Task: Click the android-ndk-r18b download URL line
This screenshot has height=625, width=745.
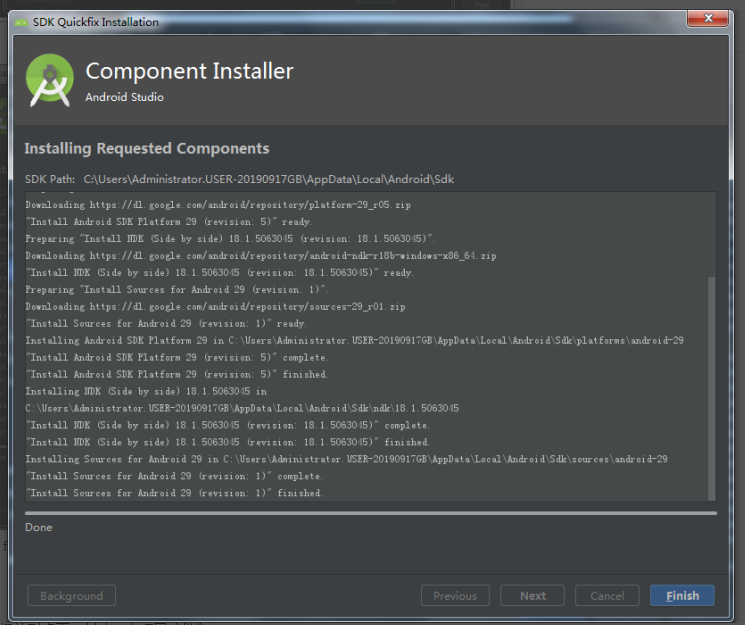Action: pyautogui.click(x=261, y=256)
